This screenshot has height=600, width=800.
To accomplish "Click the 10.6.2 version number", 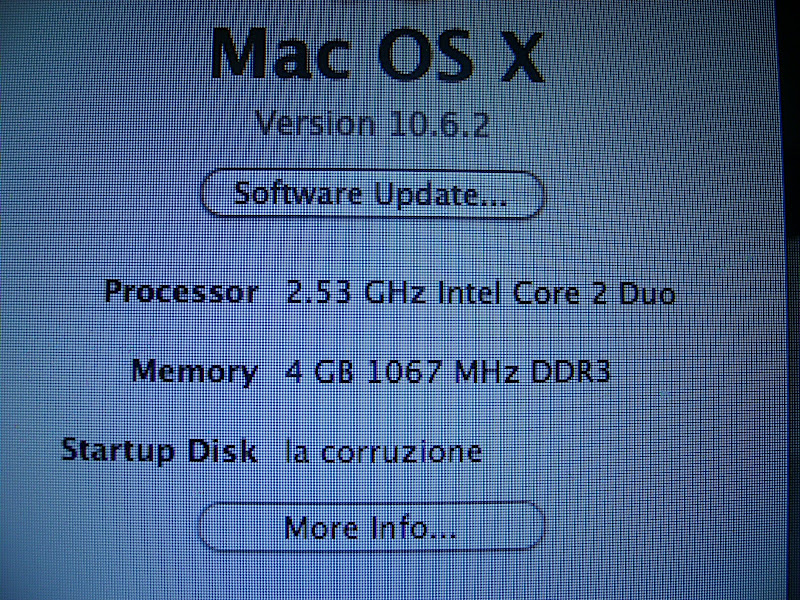I will (437, 126).
